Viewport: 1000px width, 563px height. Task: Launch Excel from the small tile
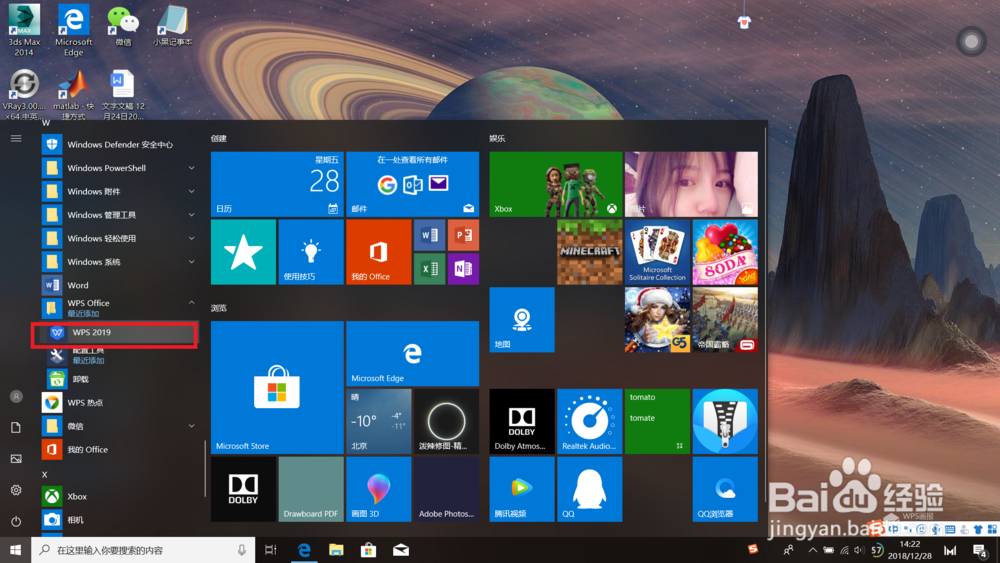[x=429, y=269]
